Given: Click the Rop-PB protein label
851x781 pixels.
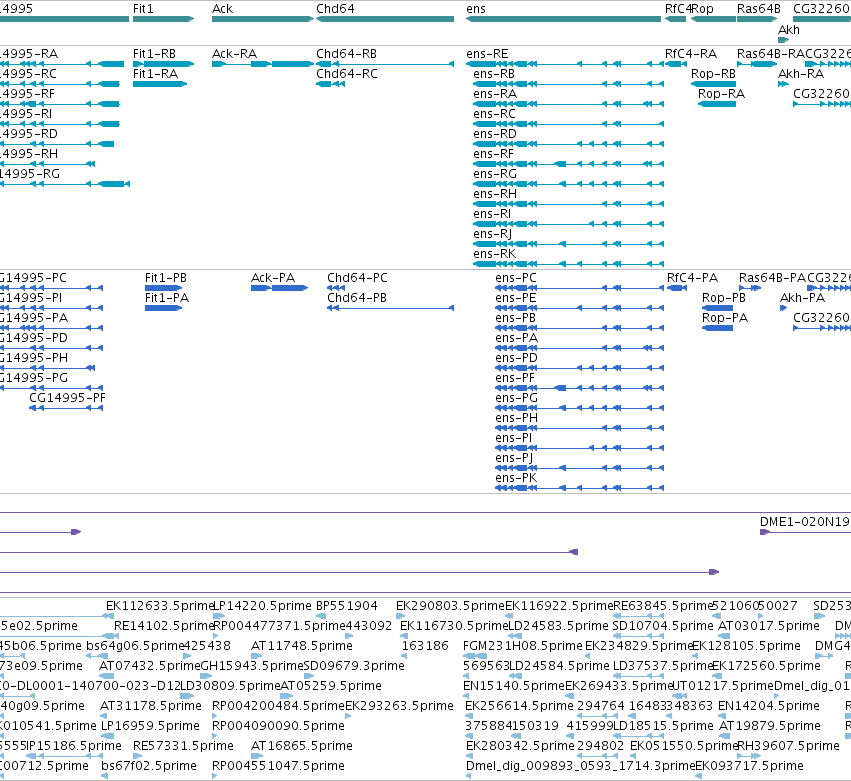Looking at the screenshot, I should pyautogui.click(x=724, y=298).
